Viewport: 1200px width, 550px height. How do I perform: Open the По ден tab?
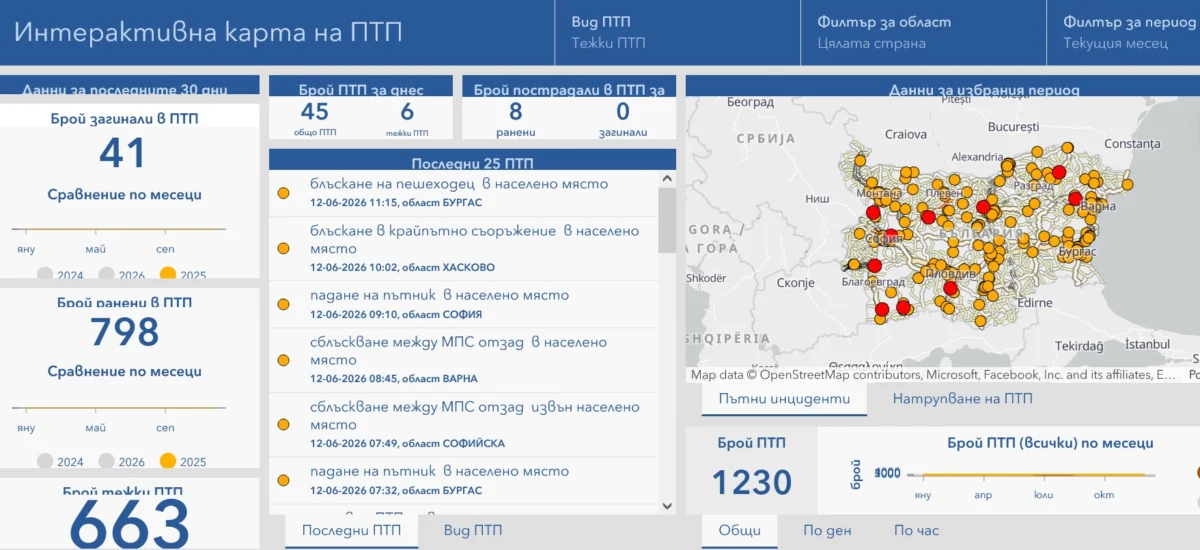[x=827, y=531]
